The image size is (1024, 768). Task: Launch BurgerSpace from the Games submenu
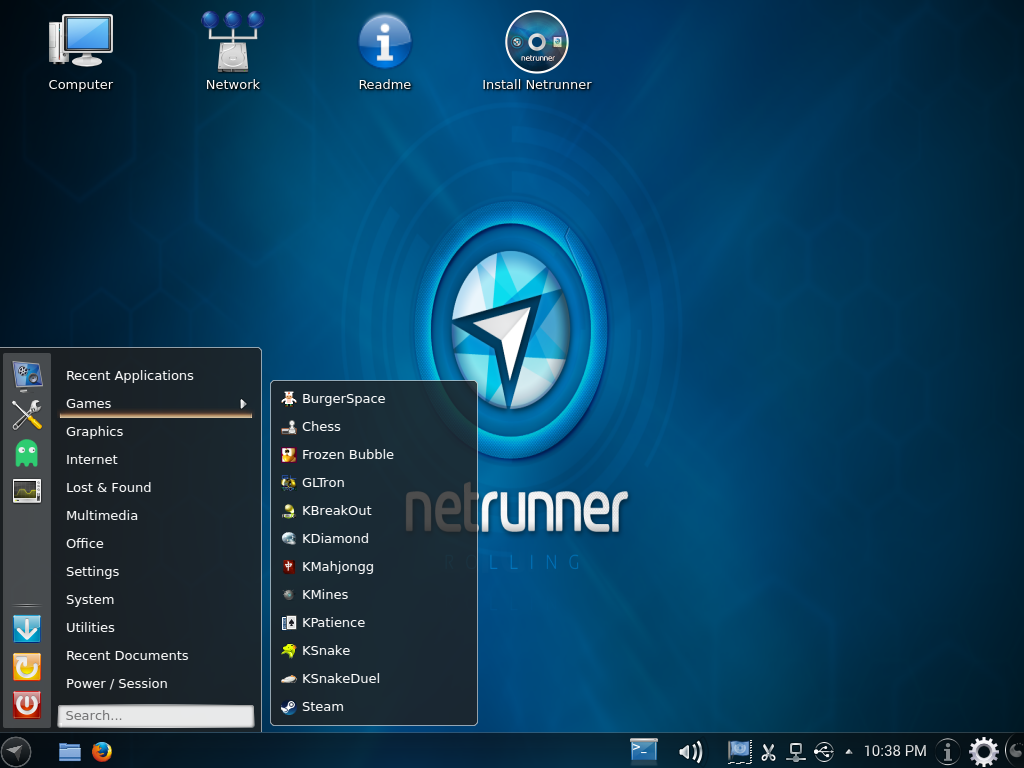(374, 398)
